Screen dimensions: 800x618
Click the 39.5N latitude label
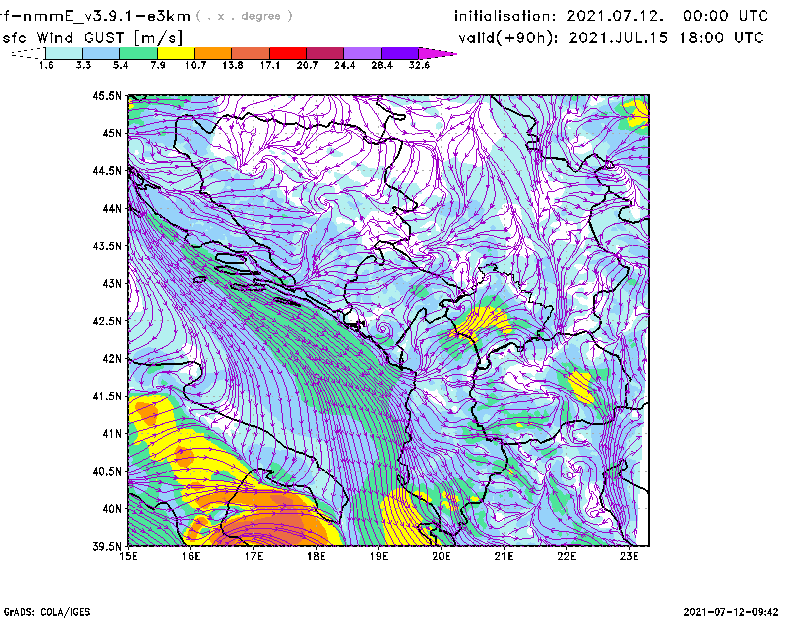pos(107,547)
